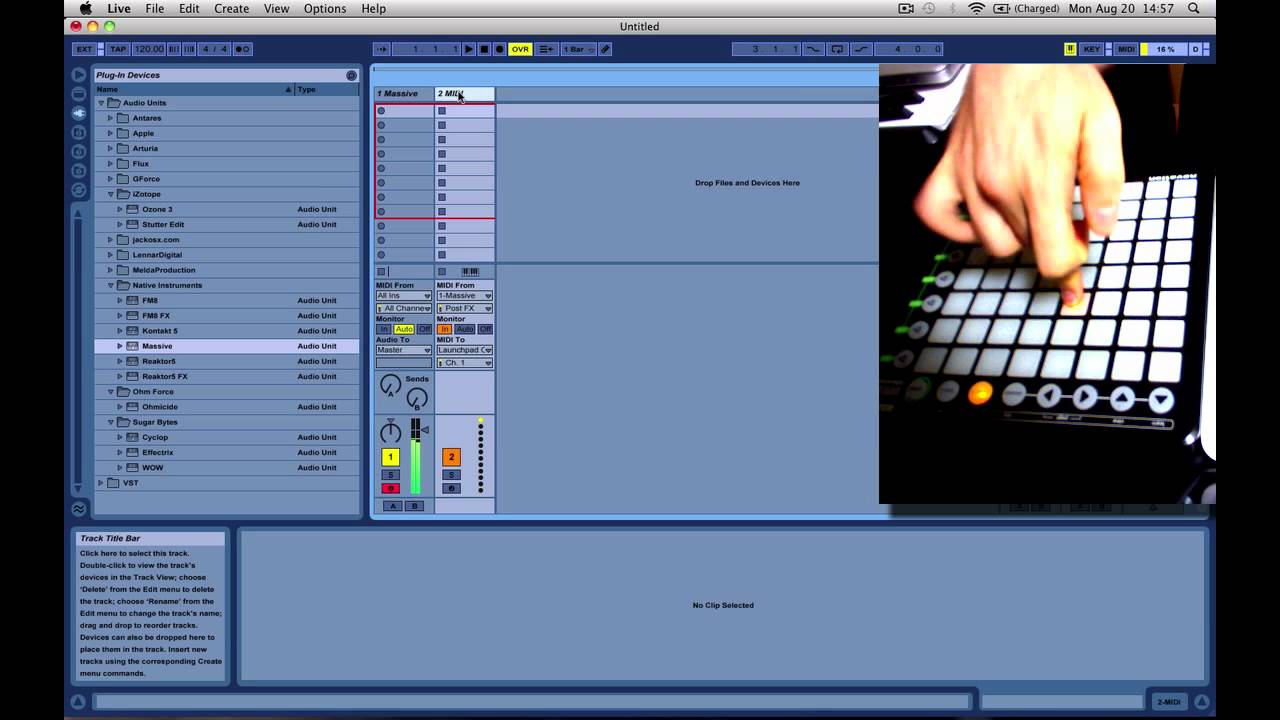Stop playback with the Stop button
The image size is (1280, 720).
pos(484,49)
